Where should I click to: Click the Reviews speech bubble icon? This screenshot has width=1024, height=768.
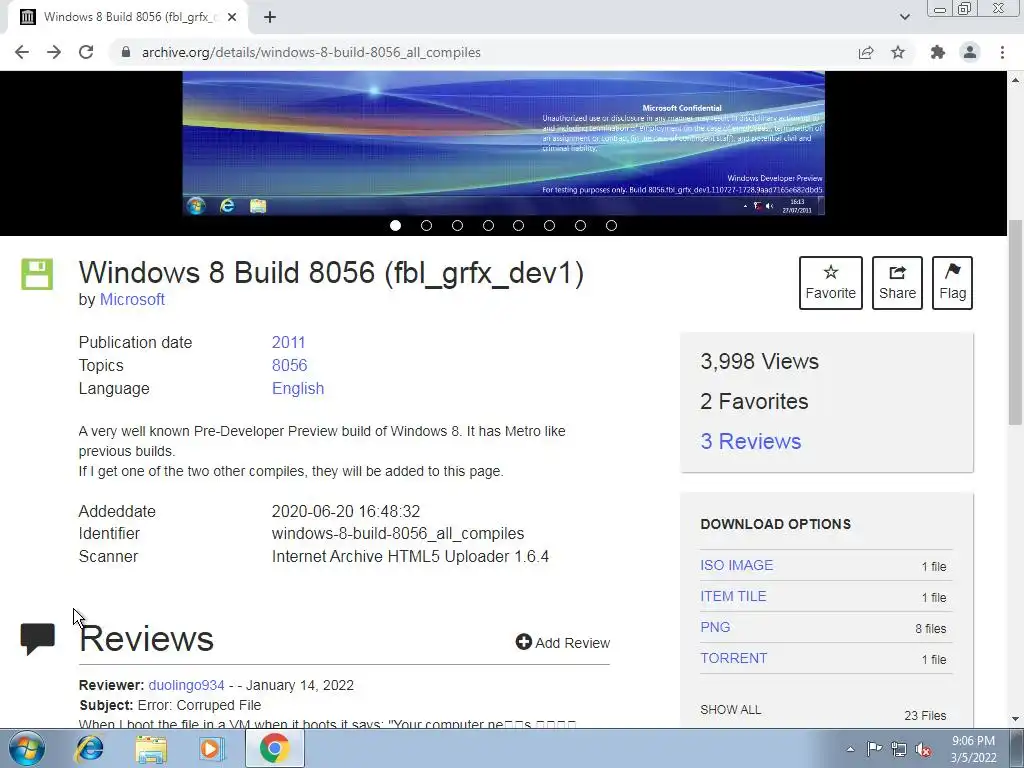(38, 639)
